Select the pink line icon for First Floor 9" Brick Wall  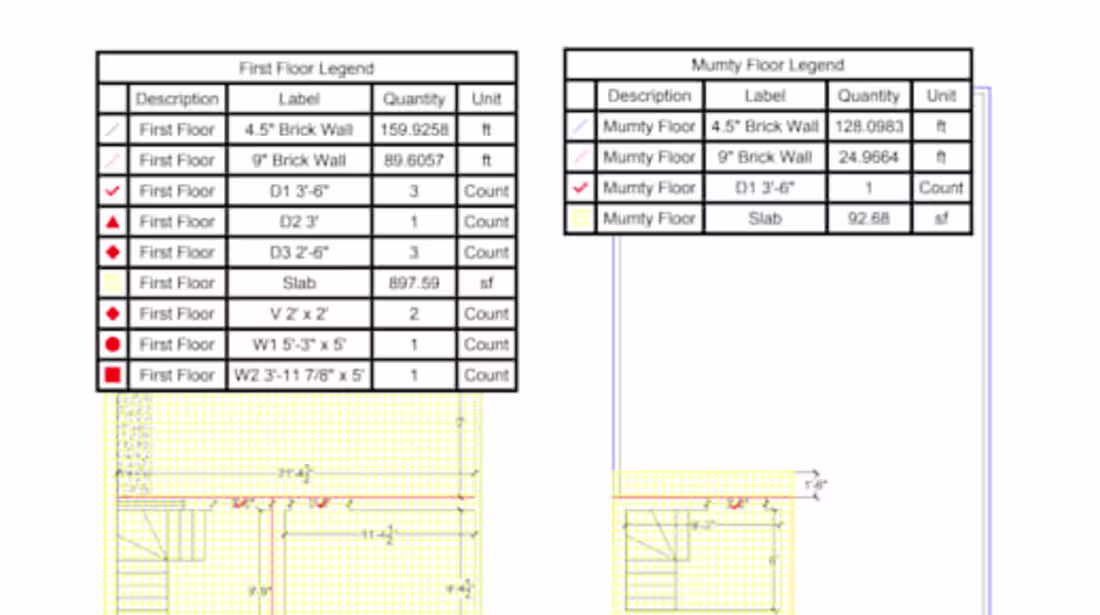coord(113,161)
